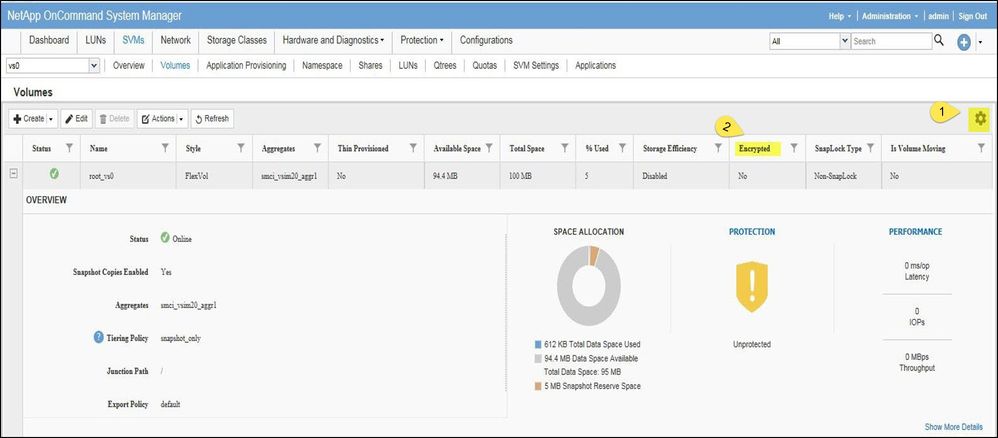Filter the Thin Provisioned column
Image resolution: width=998 pixels, height=438 pixels.
[413, 148]
